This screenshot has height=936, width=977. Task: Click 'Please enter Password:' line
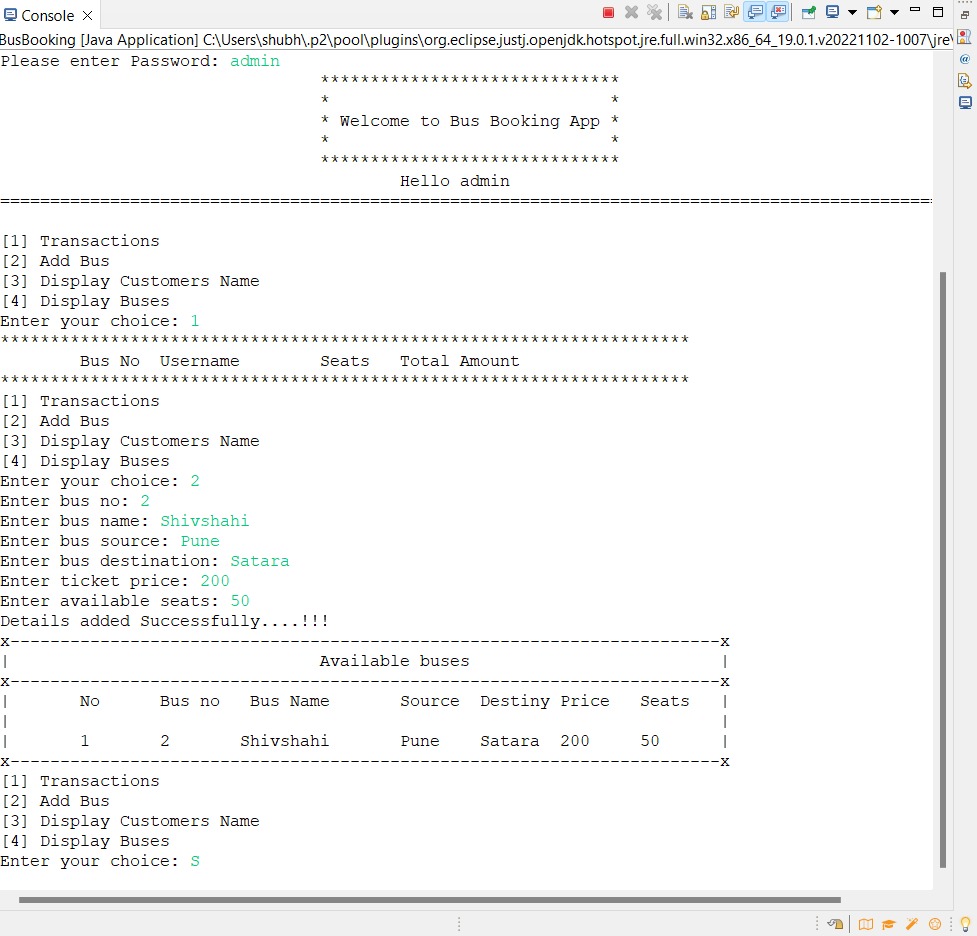point(140,61)
